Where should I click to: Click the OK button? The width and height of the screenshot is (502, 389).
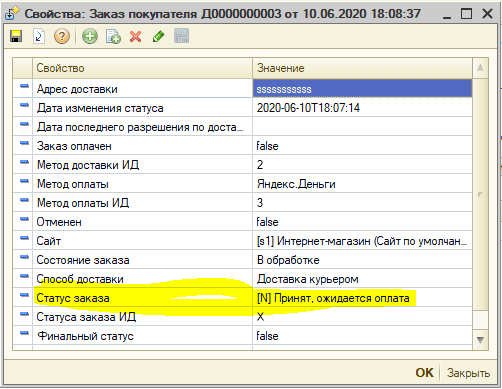coord(424,373)
